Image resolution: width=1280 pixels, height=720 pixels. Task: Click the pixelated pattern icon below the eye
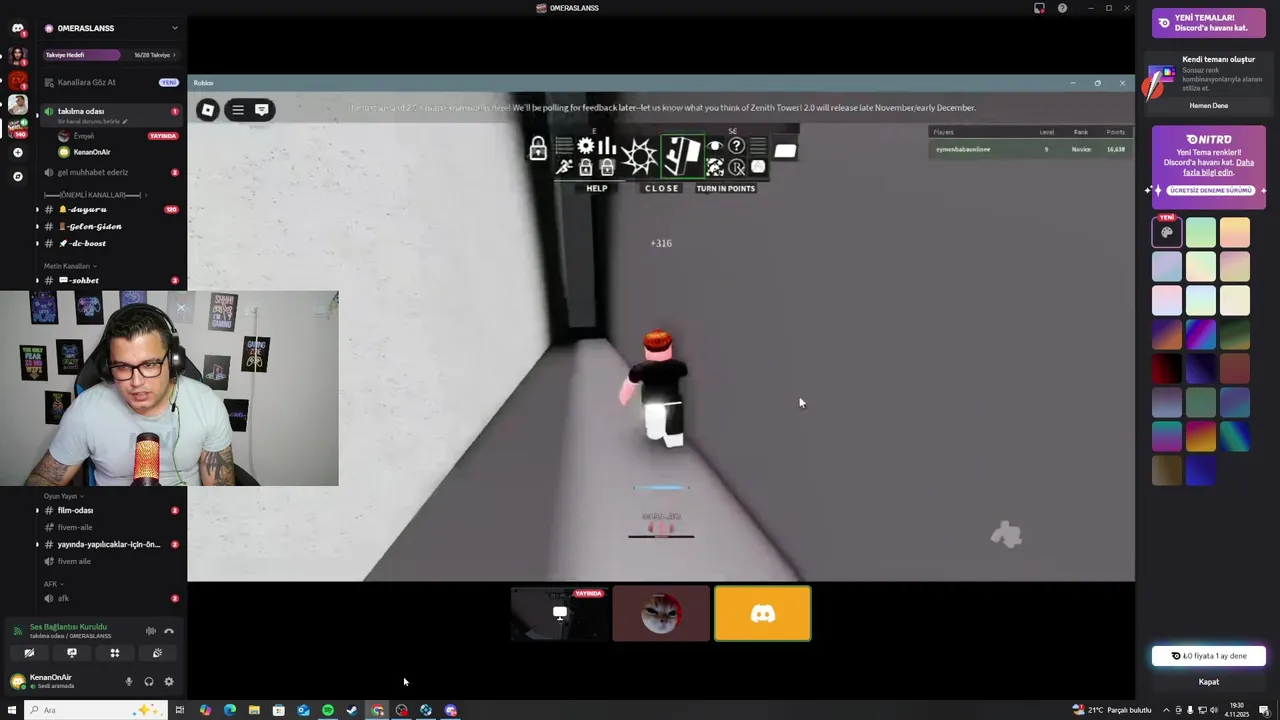click(x=715, y=167)
